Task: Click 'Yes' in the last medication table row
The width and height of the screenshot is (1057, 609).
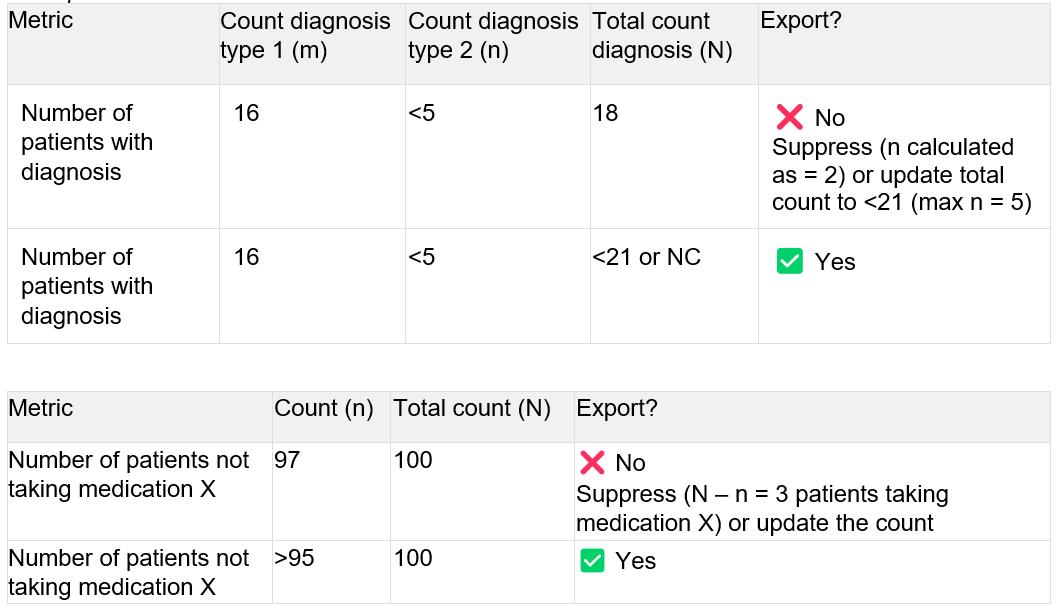Action: pos(636,561)
